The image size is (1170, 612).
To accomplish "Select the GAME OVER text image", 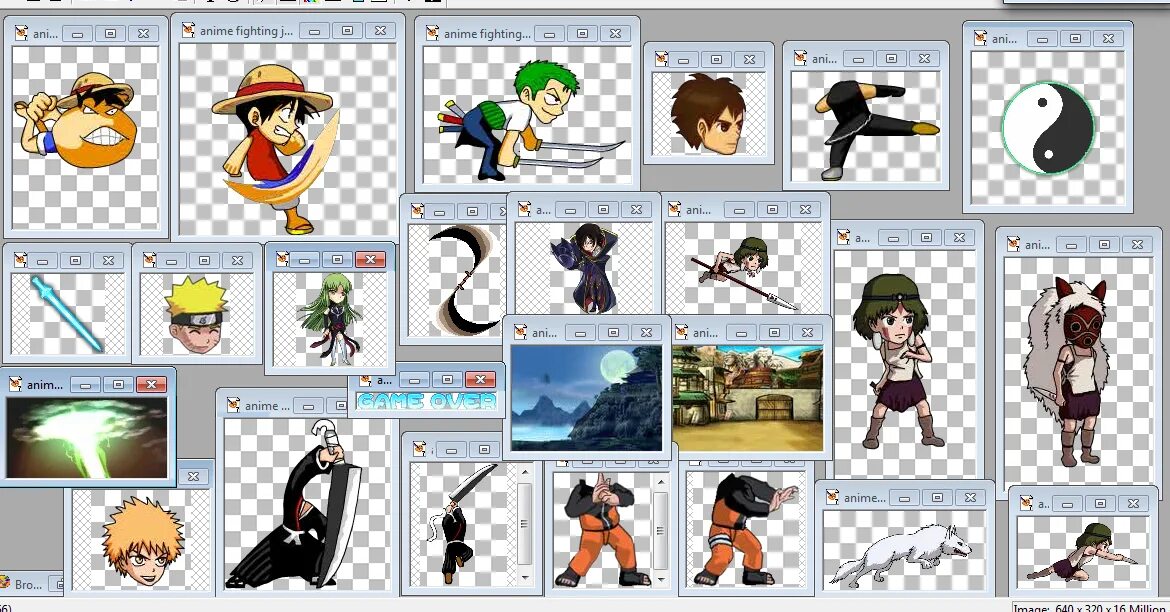I will pyautogui.click(x=427, y=402).
